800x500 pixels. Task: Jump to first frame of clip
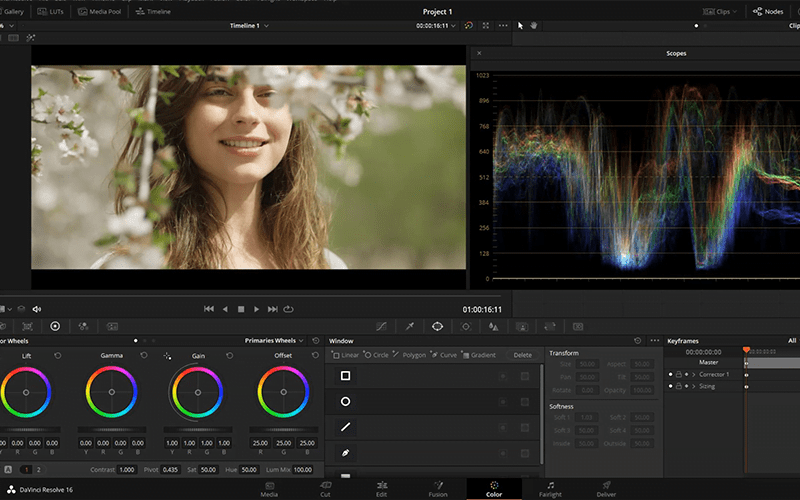(209, 309)
